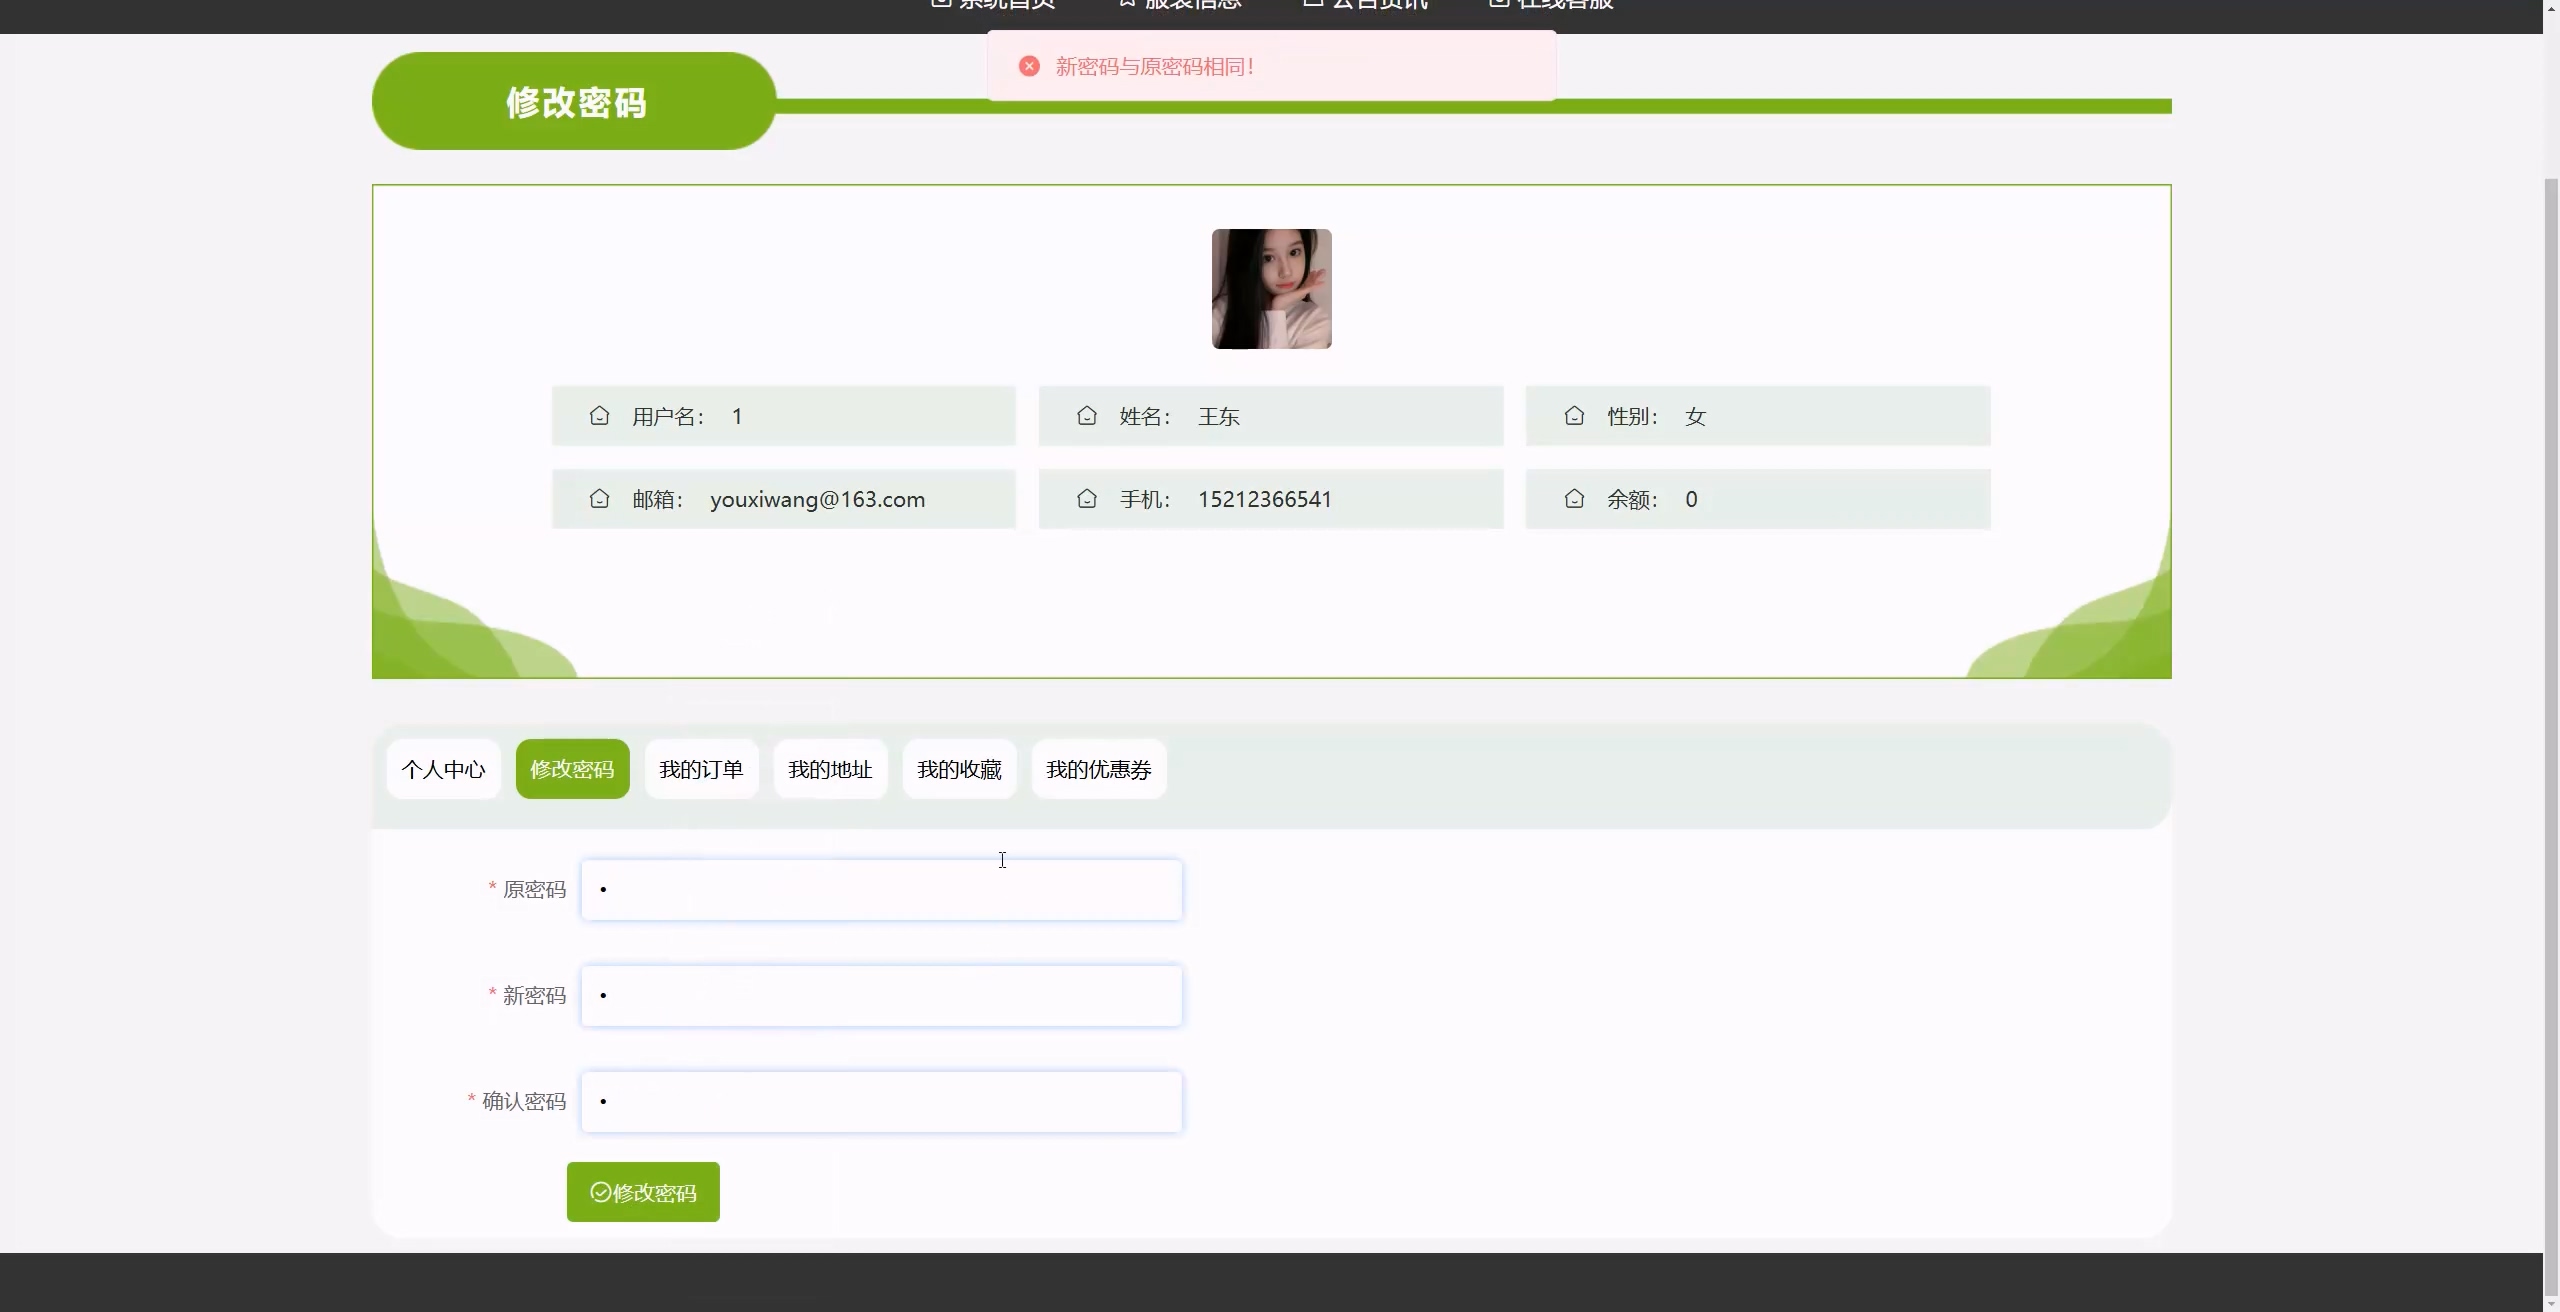Click house icon beside 余额 field
The image size is (2560, 1312).
(x=1574, y=499)
